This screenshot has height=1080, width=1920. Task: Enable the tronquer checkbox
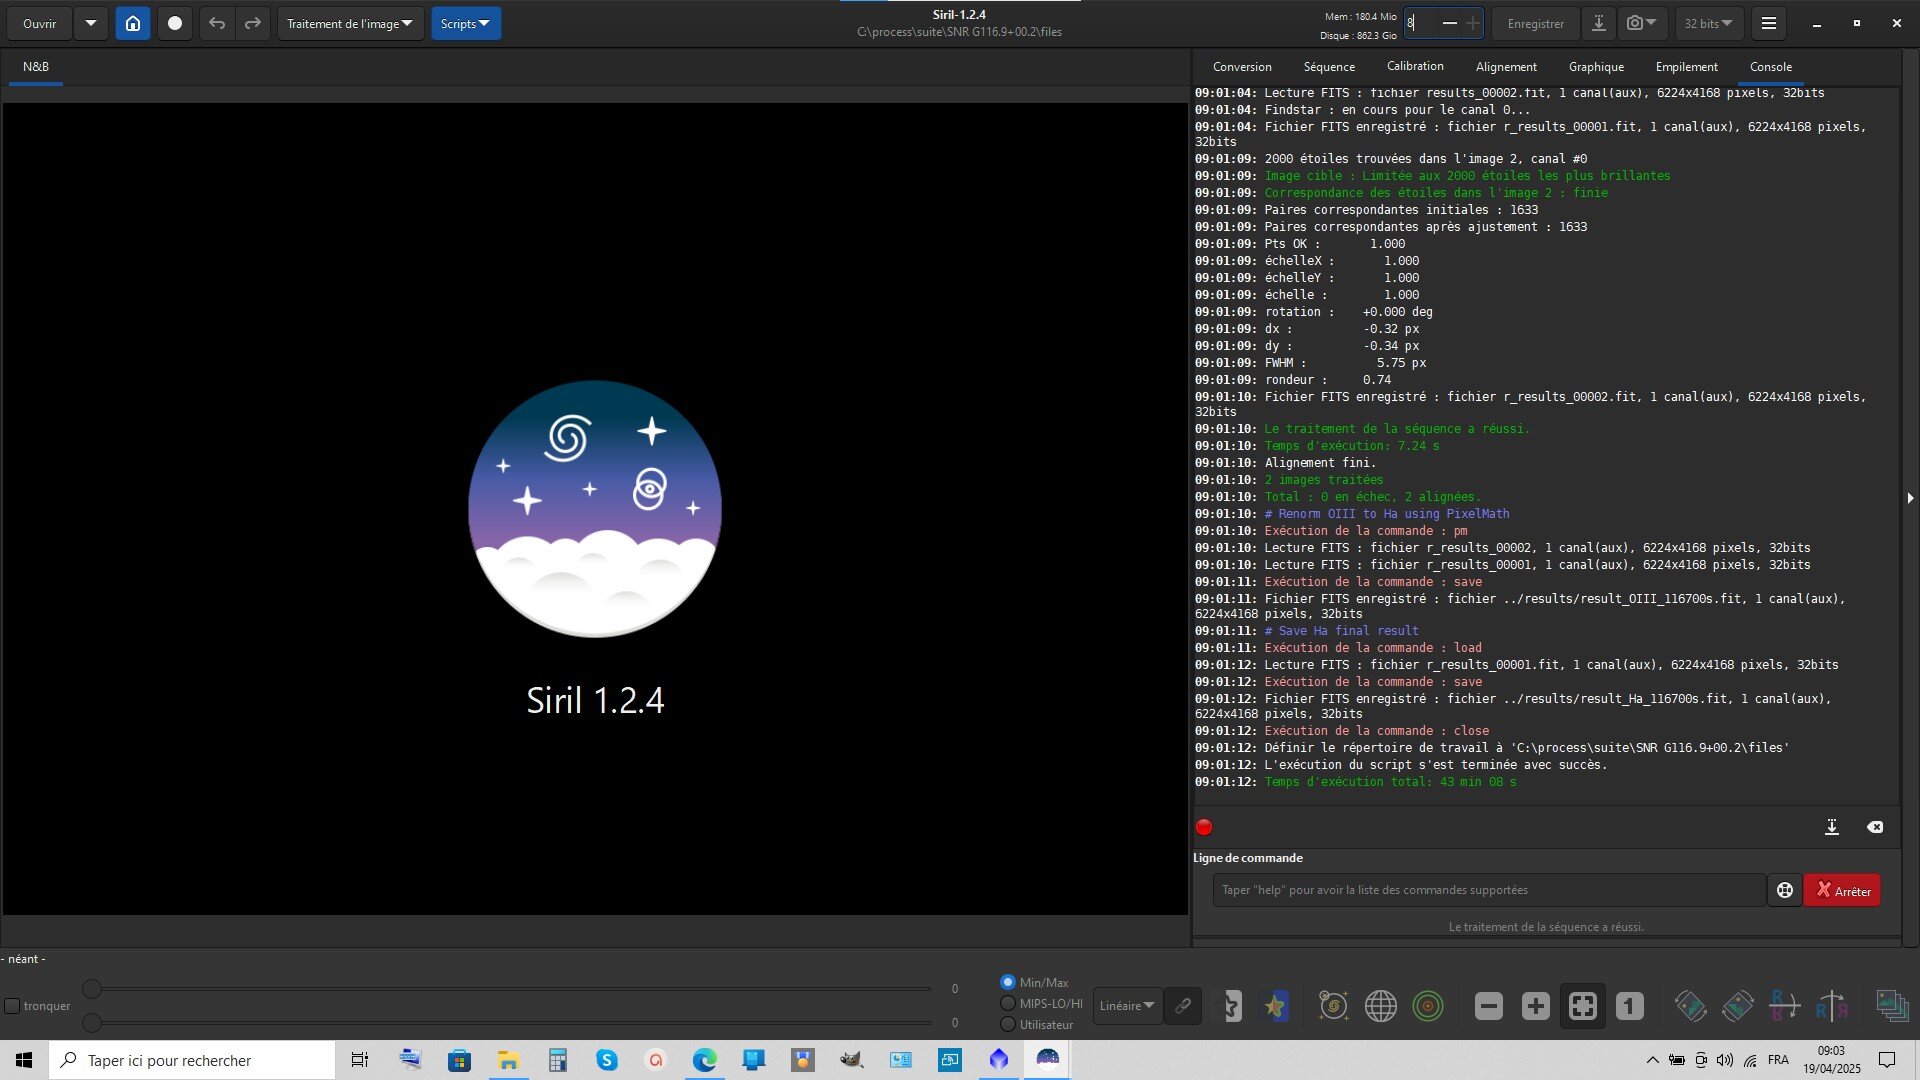click(13, 1006)
